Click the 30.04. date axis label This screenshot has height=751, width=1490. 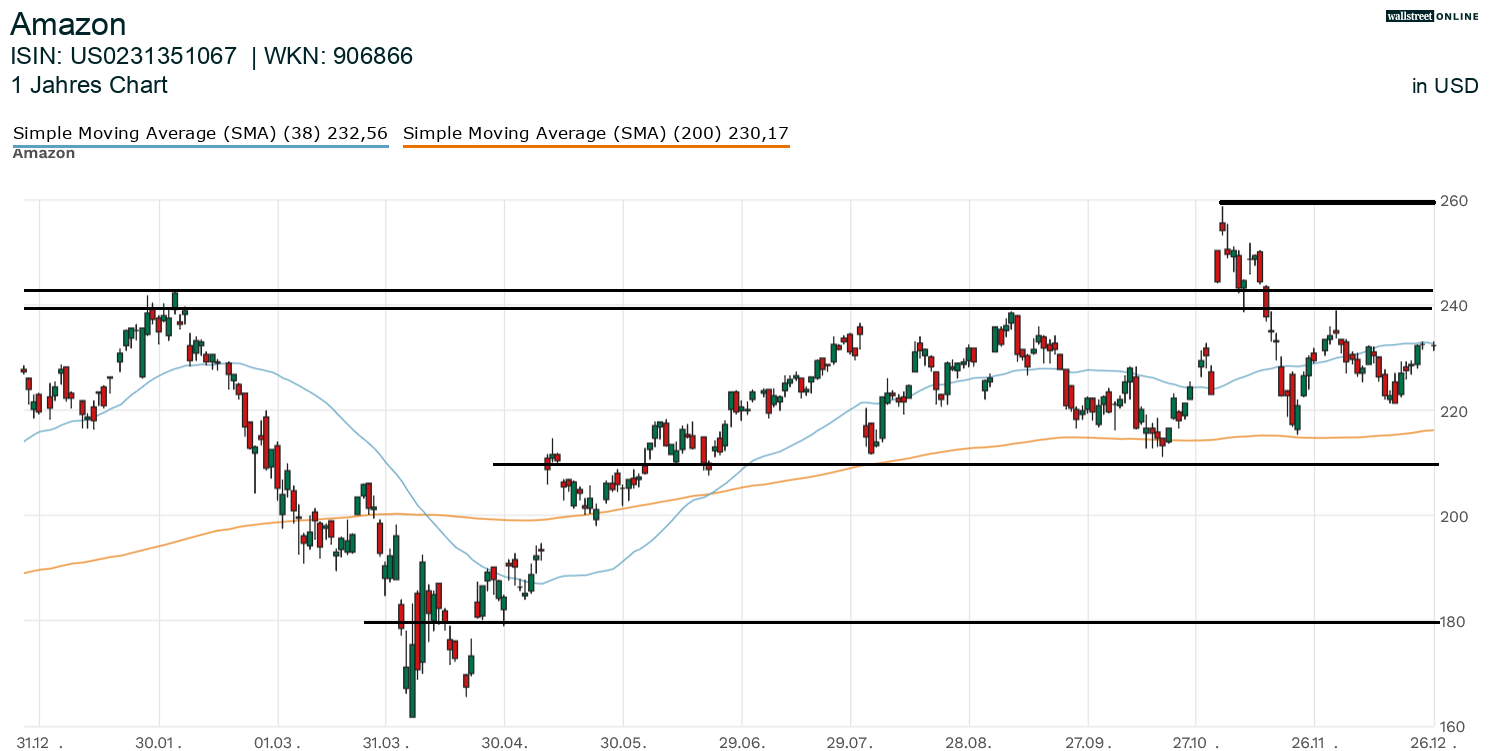tap(505, 743)
